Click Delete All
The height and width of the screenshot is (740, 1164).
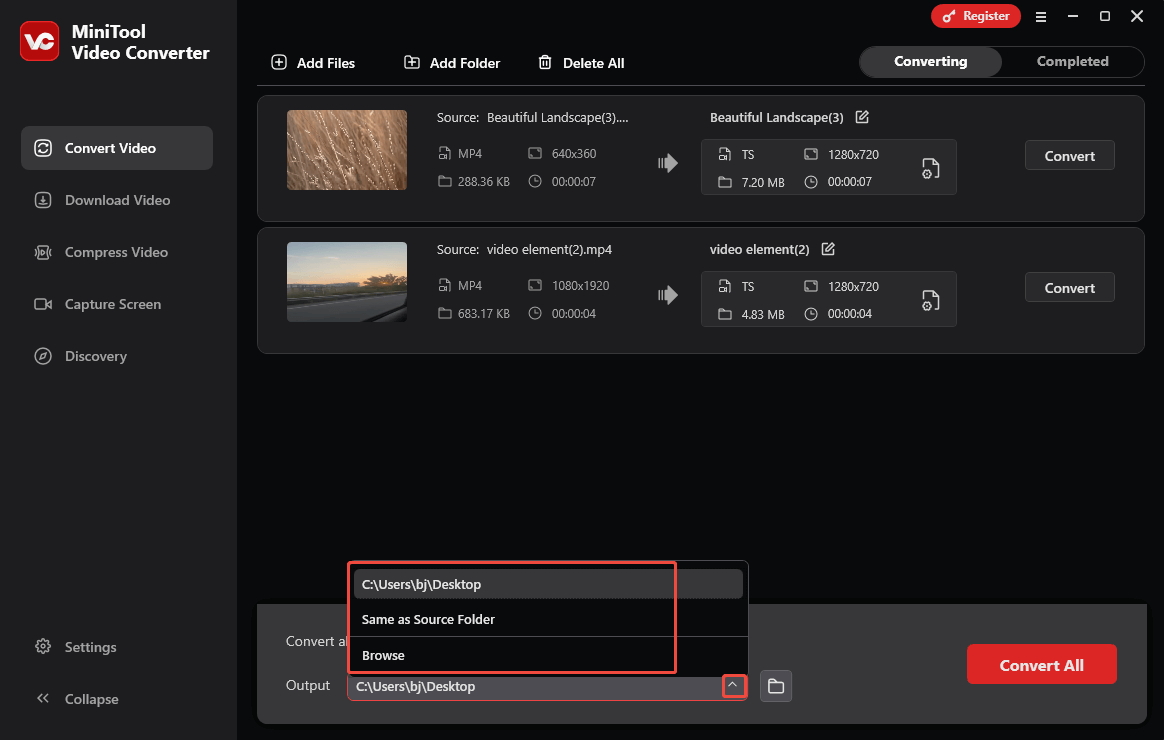click(x=581, y=63)
